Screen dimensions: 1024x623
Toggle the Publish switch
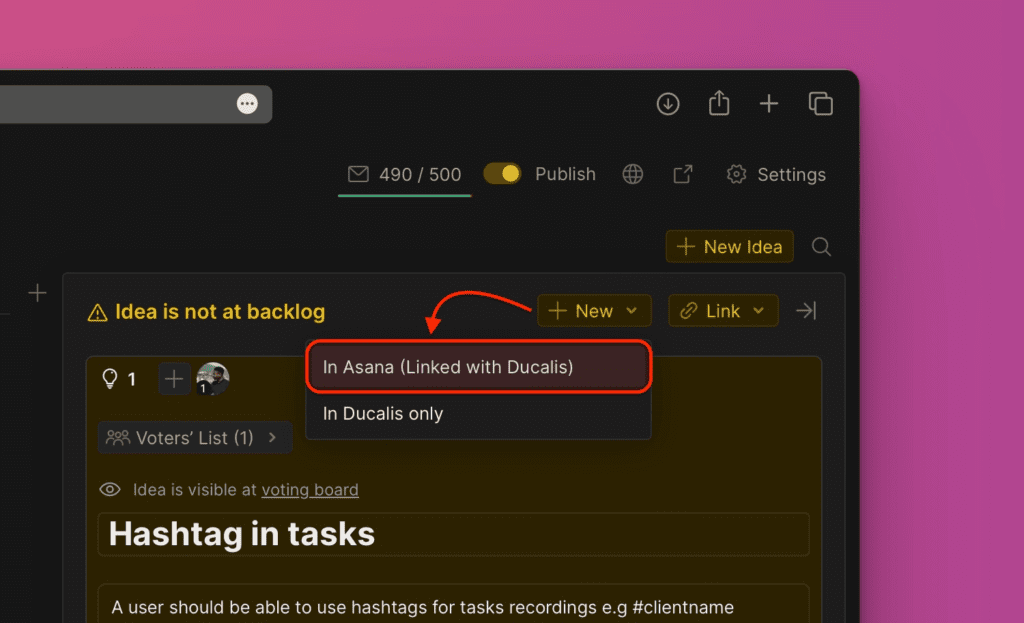502,172
